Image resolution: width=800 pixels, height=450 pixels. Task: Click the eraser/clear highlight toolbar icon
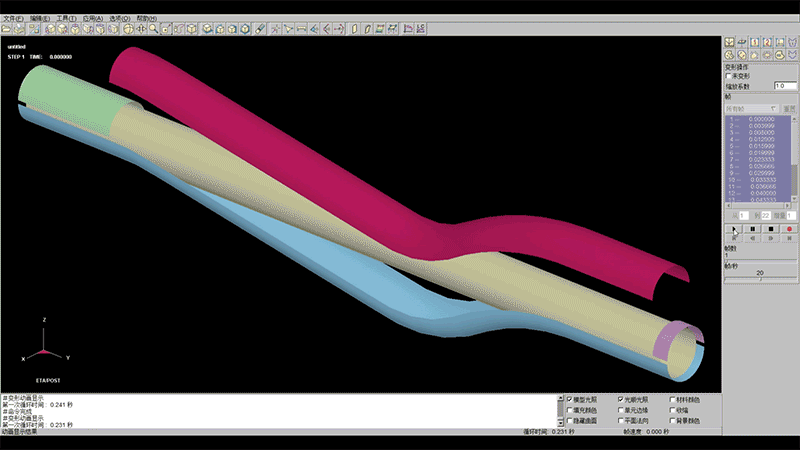pyautogui.click(x=258, y=29)
